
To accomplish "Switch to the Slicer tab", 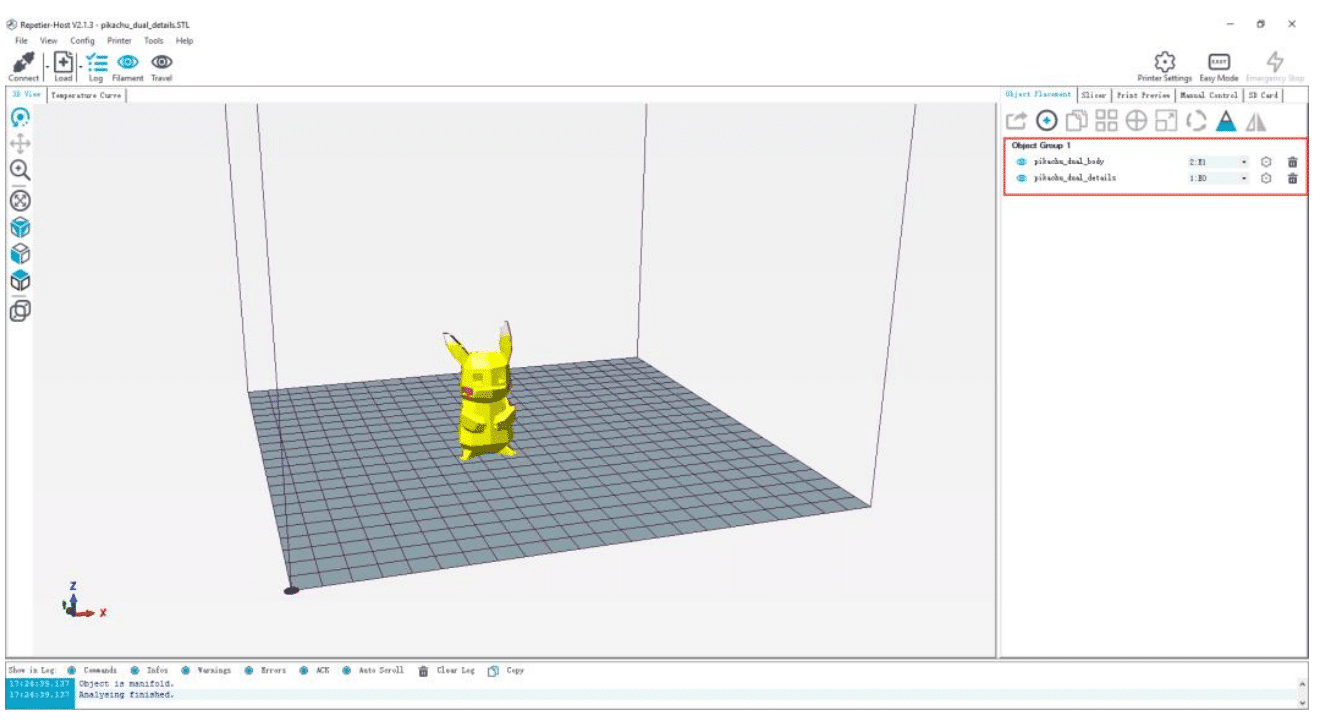I will point(1094,95).
